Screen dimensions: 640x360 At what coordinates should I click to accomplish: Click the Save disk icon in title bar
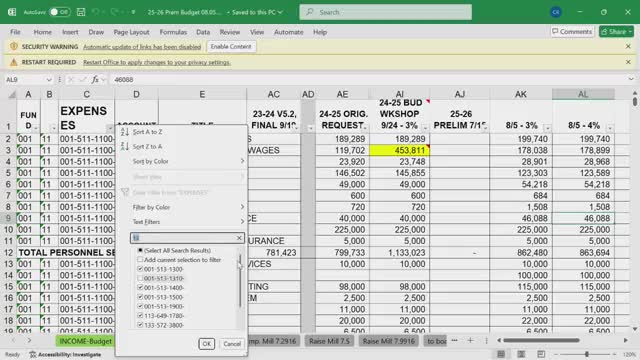click(81, 12)
